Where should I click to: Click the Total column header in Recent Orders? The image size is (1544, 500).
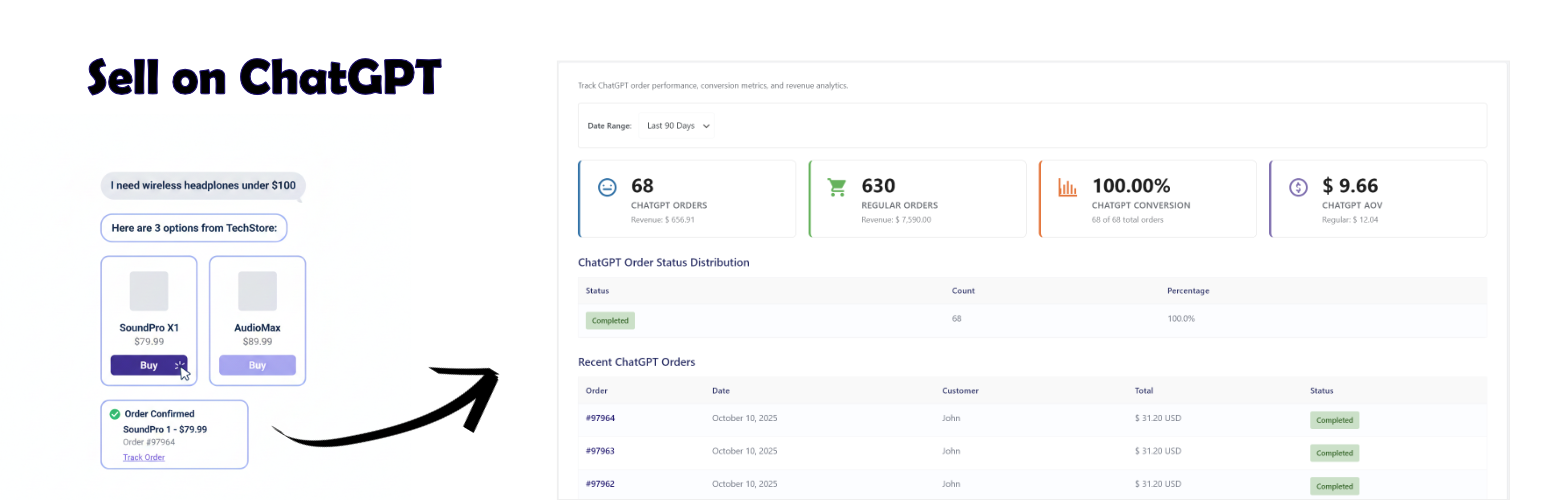[1143, 391]
